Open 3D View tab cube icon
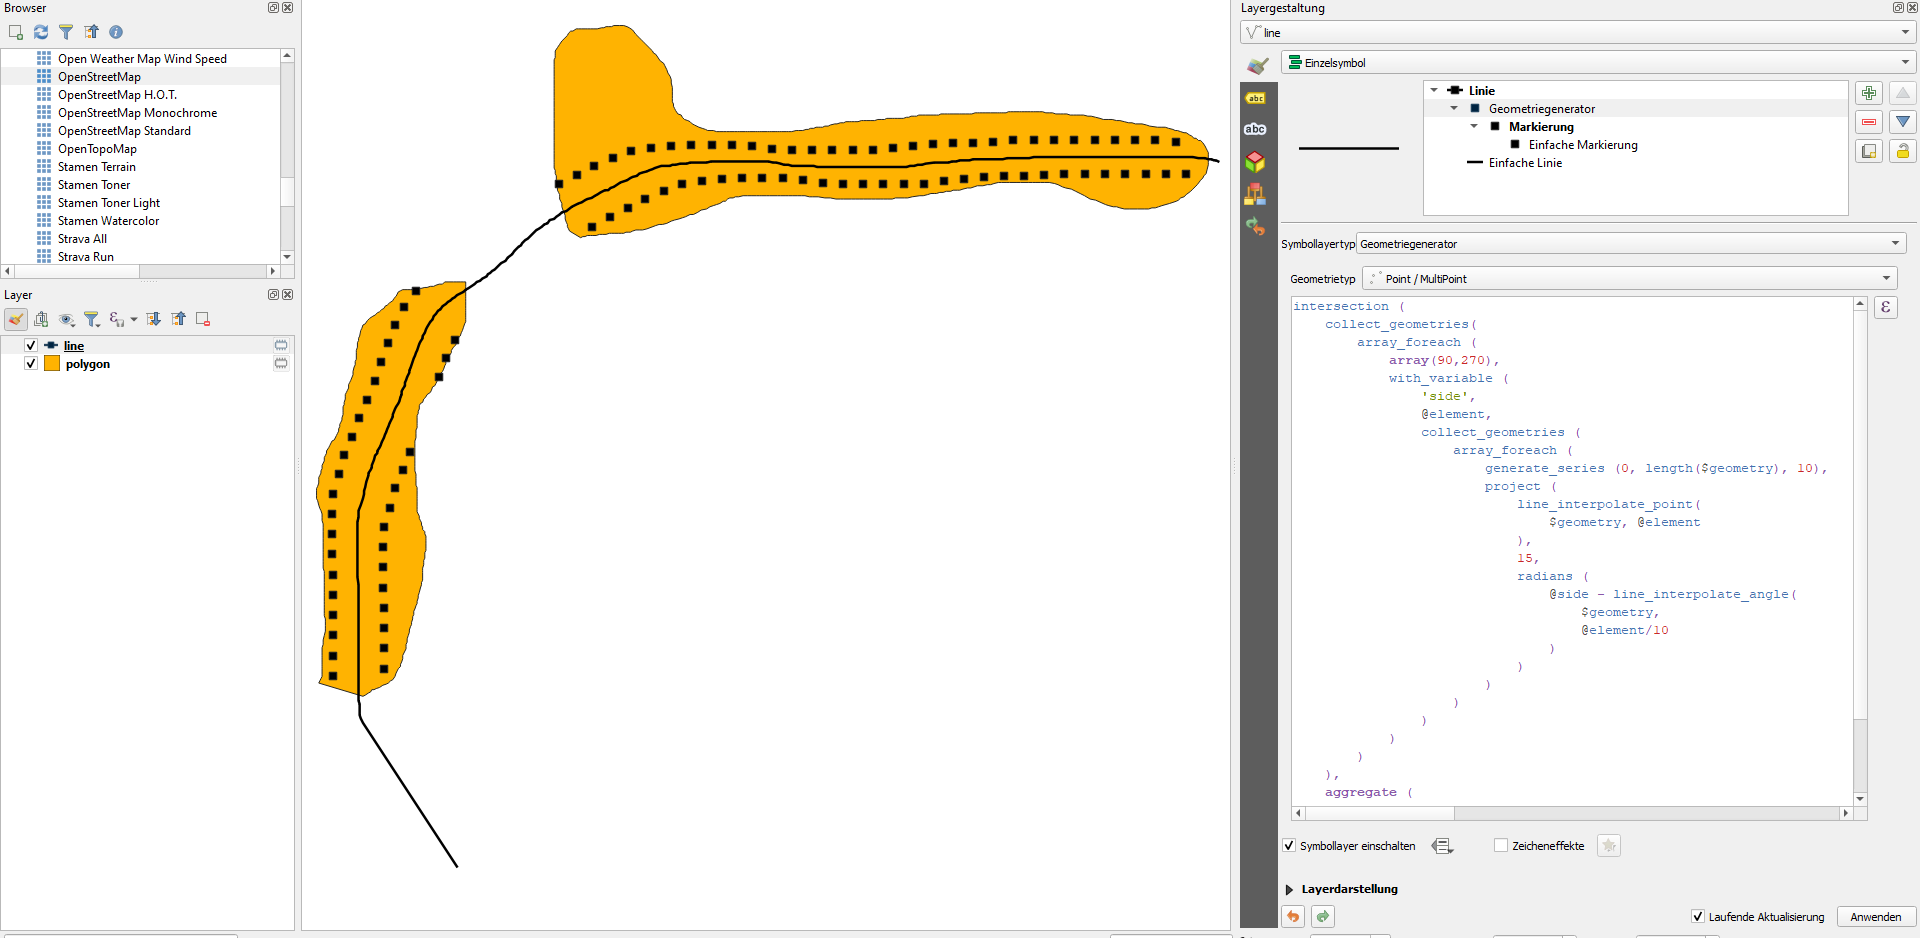Viewport: 1920px width, 938px height. click(x=1256, y=162)
